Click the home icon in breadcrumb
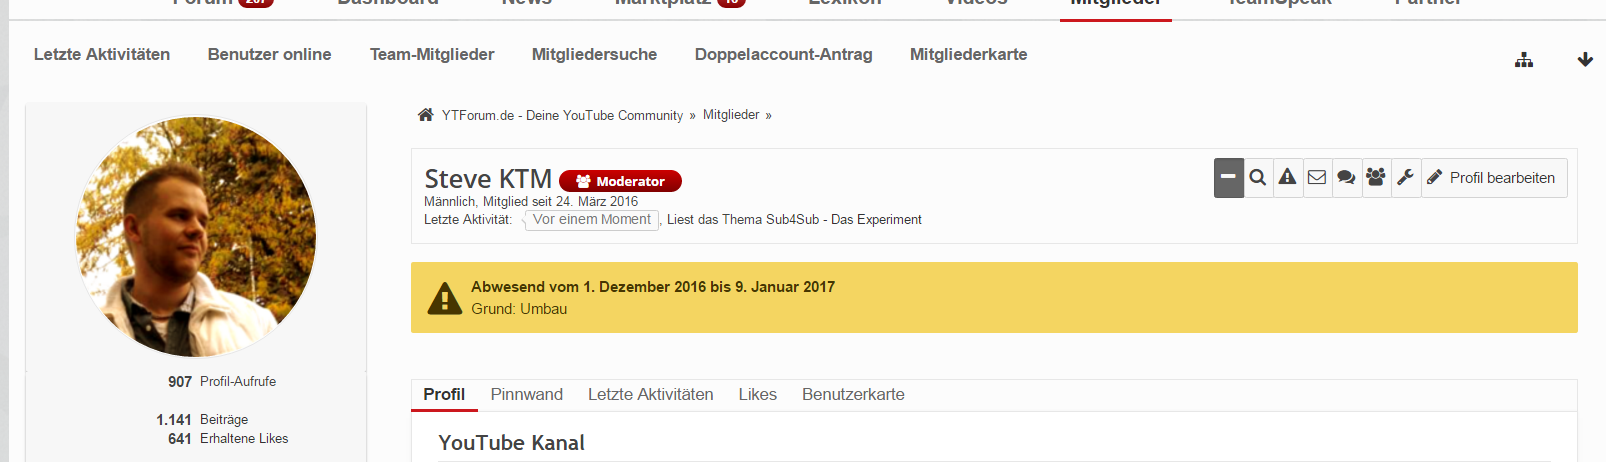This screenshot has width=1606, height=462. point(425,115)
